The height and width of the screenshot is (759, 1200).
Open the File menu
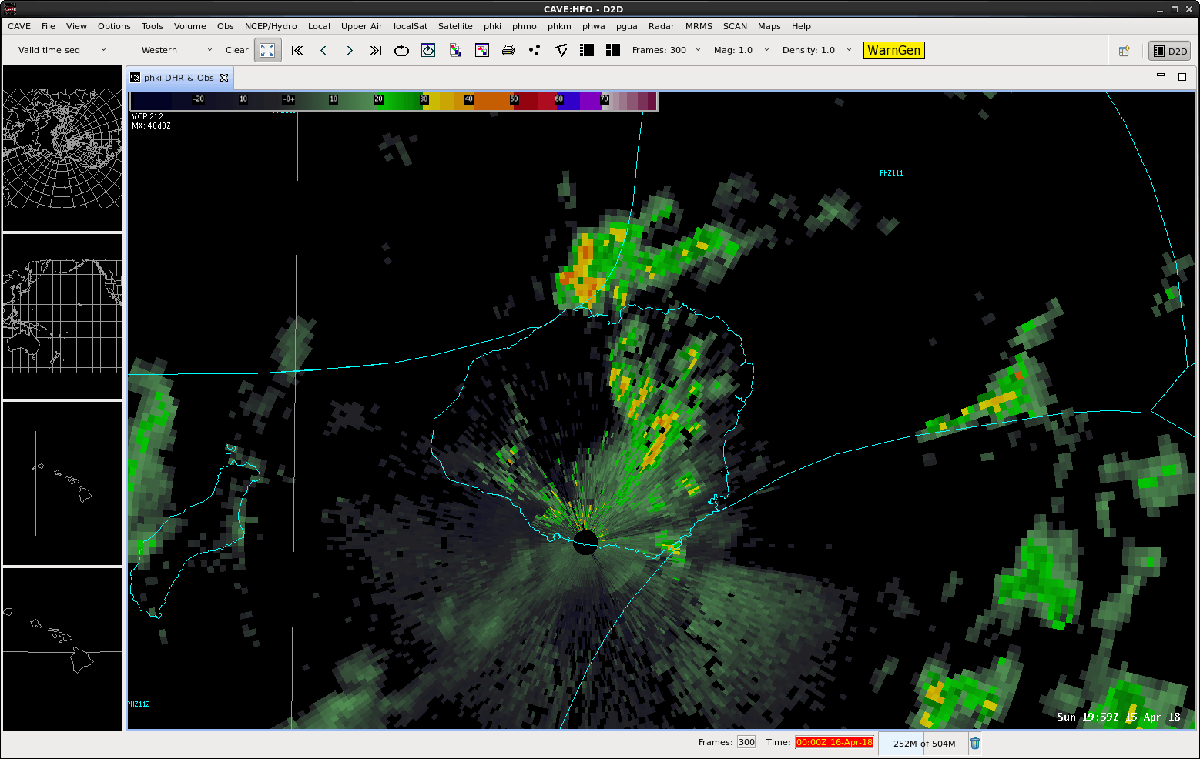coord(49,26)
